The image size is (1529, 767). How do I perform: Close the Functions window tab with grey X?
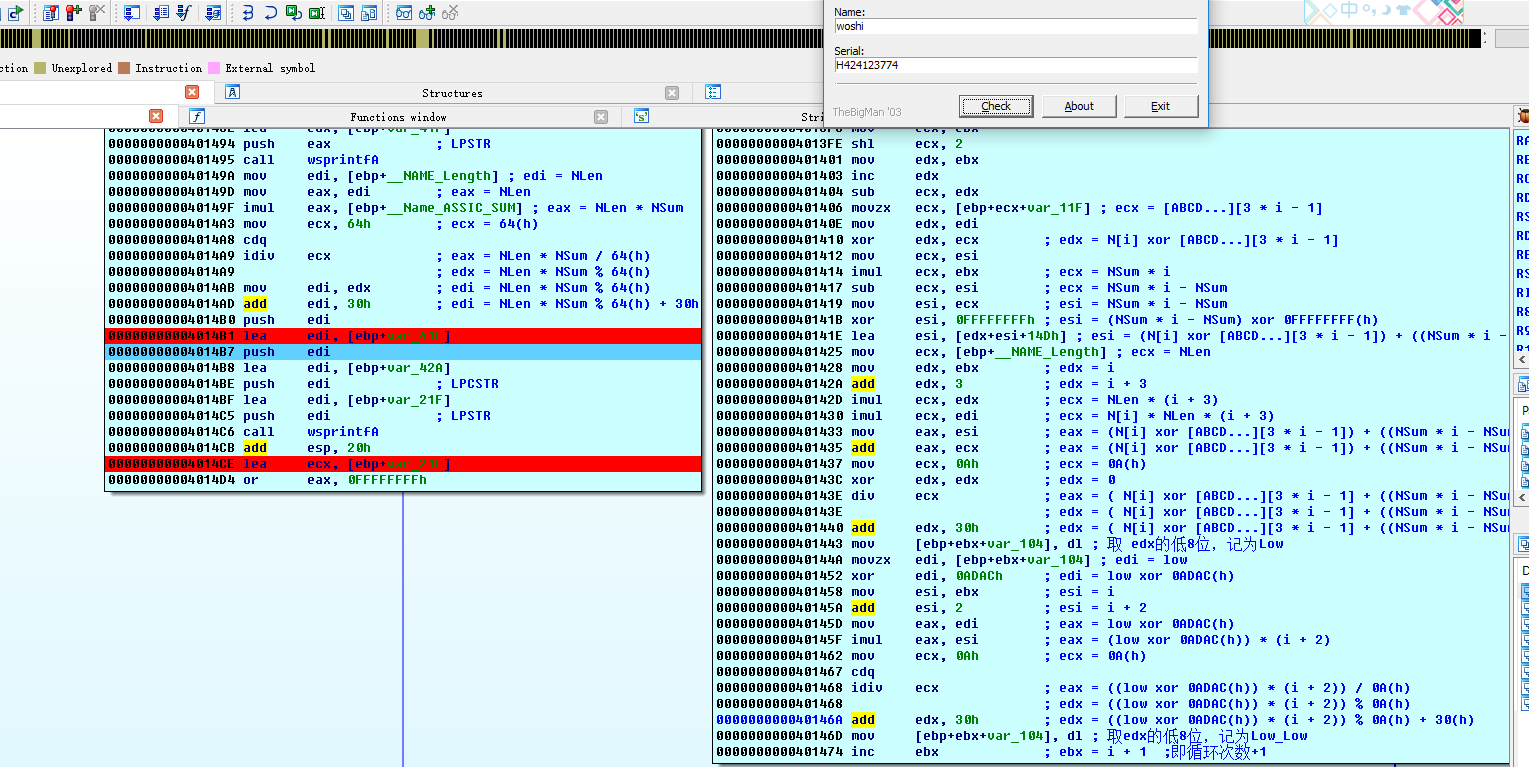click(601, 116)
